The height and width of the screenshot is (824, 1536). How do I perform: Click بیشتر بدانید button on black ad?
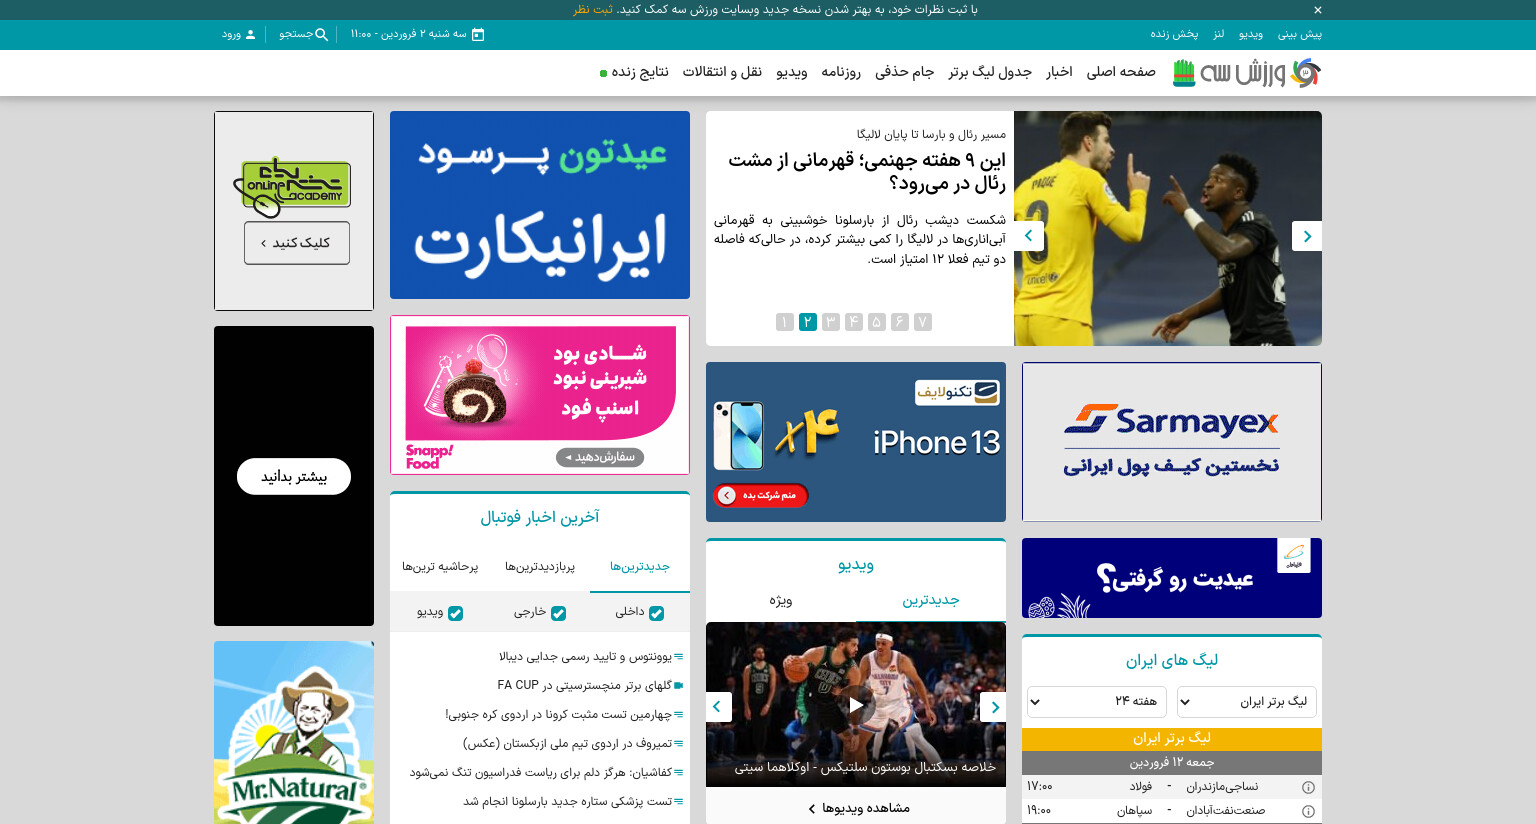[x=294, y=476]
